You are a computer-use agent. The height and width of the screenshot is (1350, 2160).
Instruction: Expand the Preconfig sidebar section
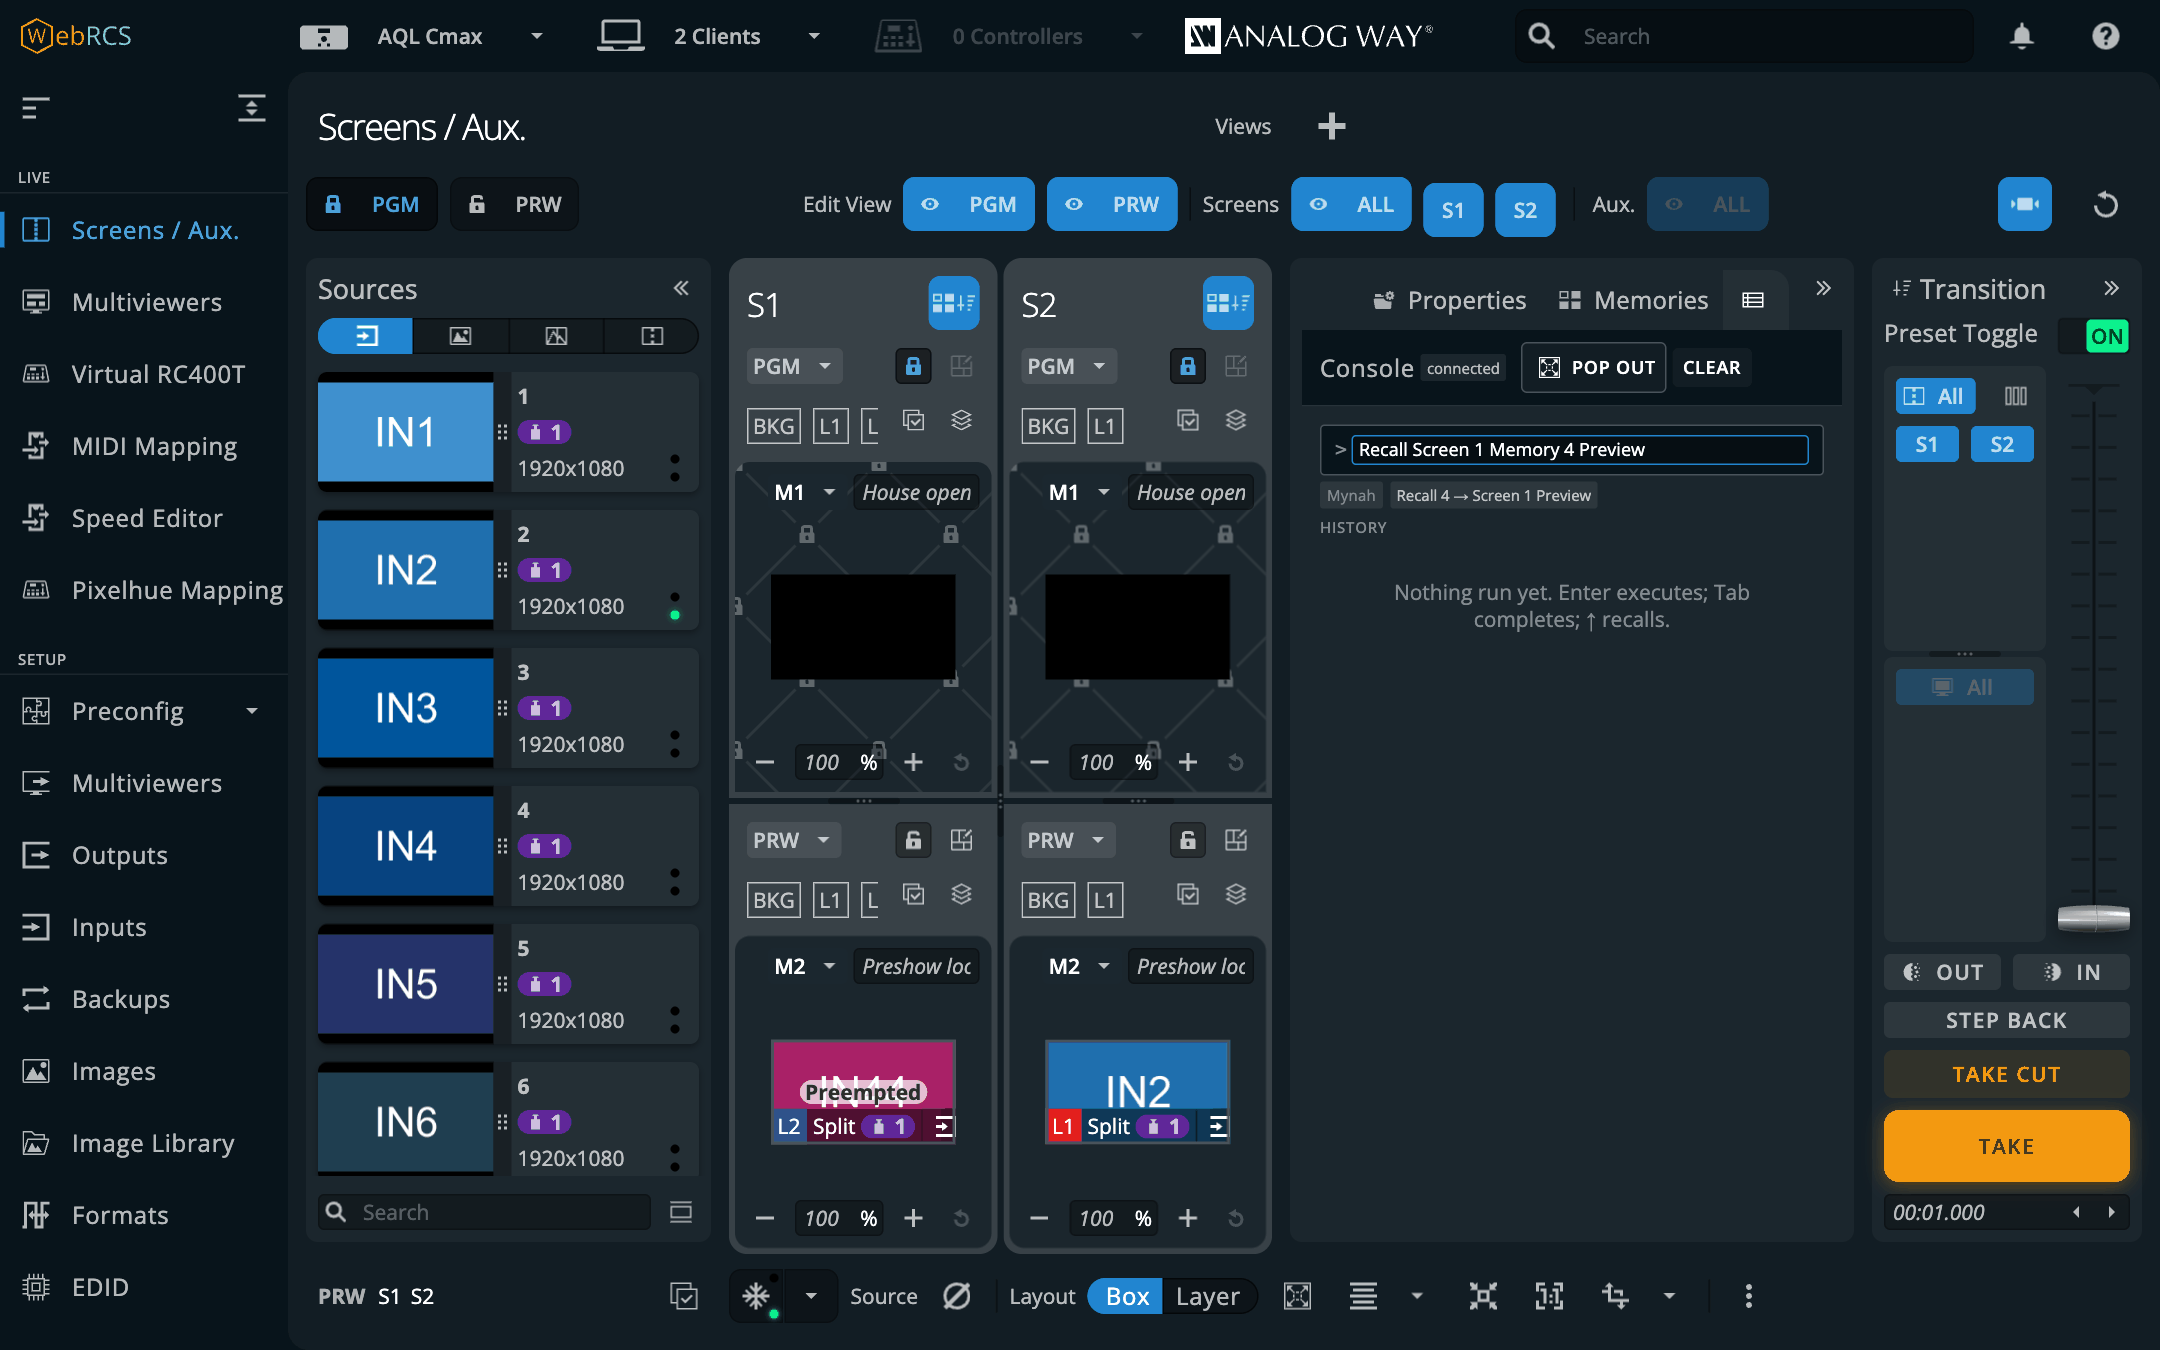pyautogui.click(x=252, y=711)
